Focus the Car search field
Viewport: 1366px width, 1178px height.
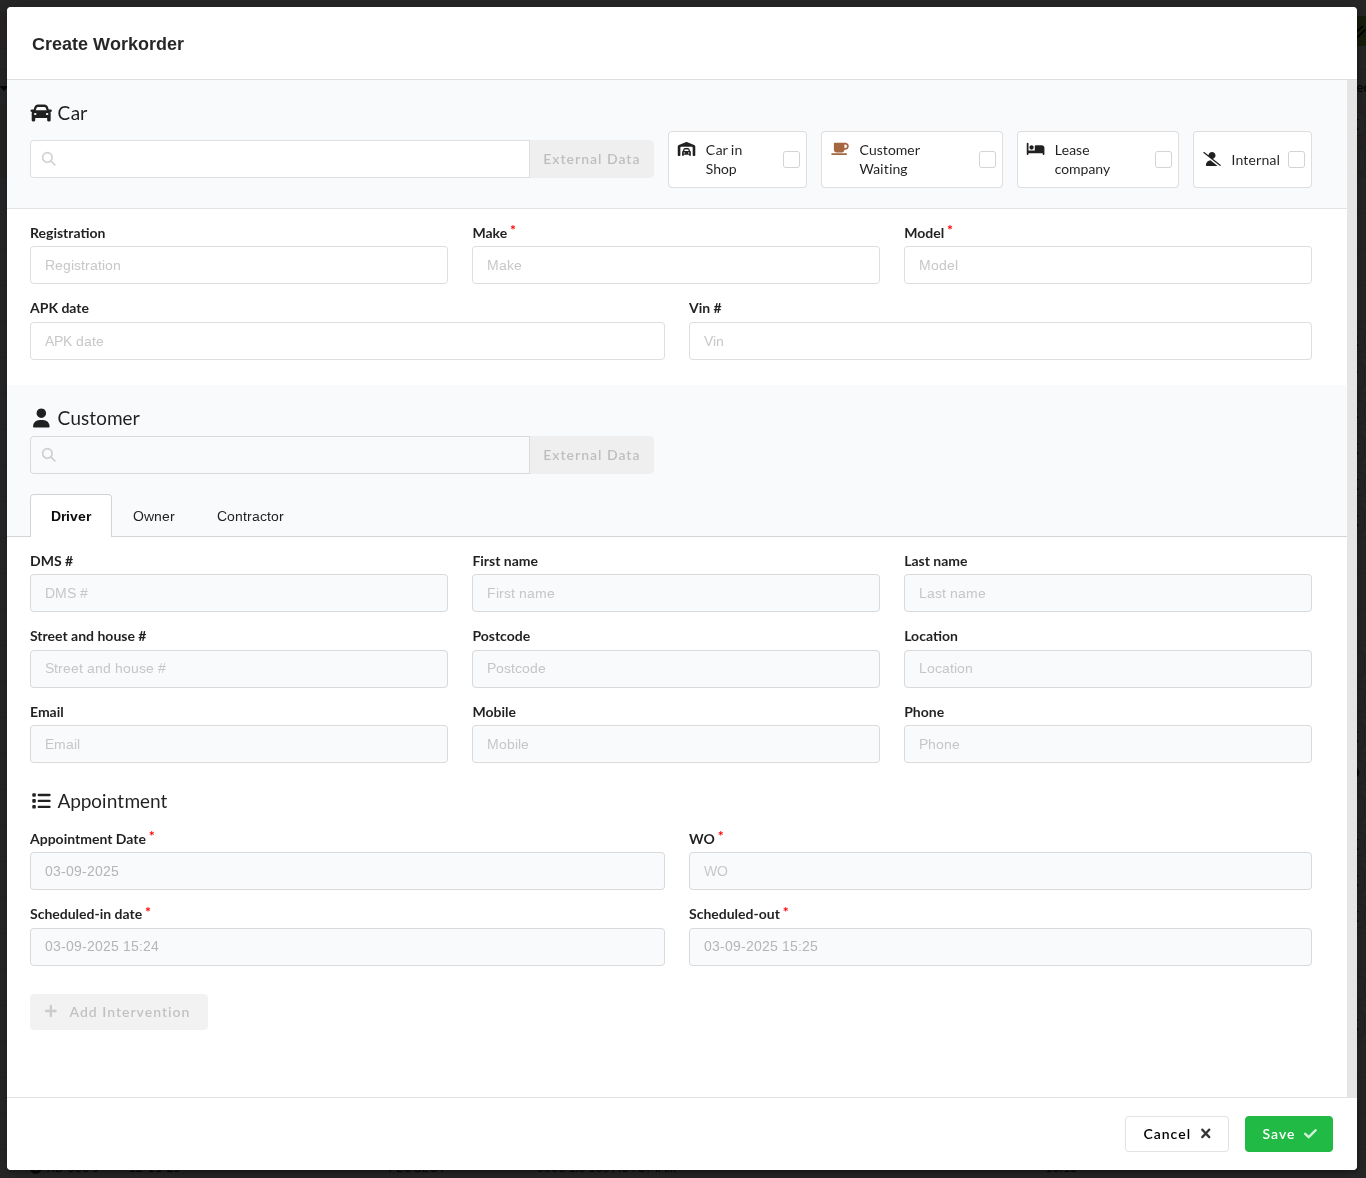click(x=280, y=159)
